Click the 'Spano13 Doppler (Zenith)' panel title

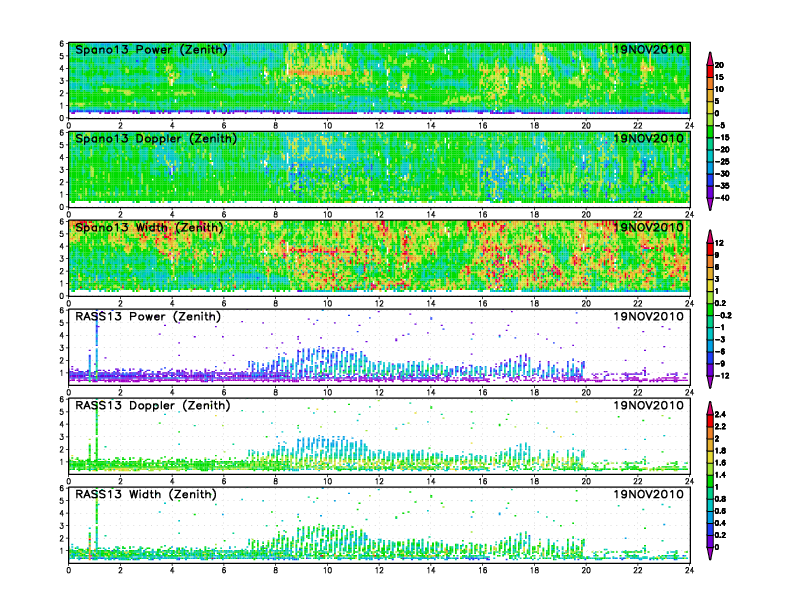click(x=156, y=138)
